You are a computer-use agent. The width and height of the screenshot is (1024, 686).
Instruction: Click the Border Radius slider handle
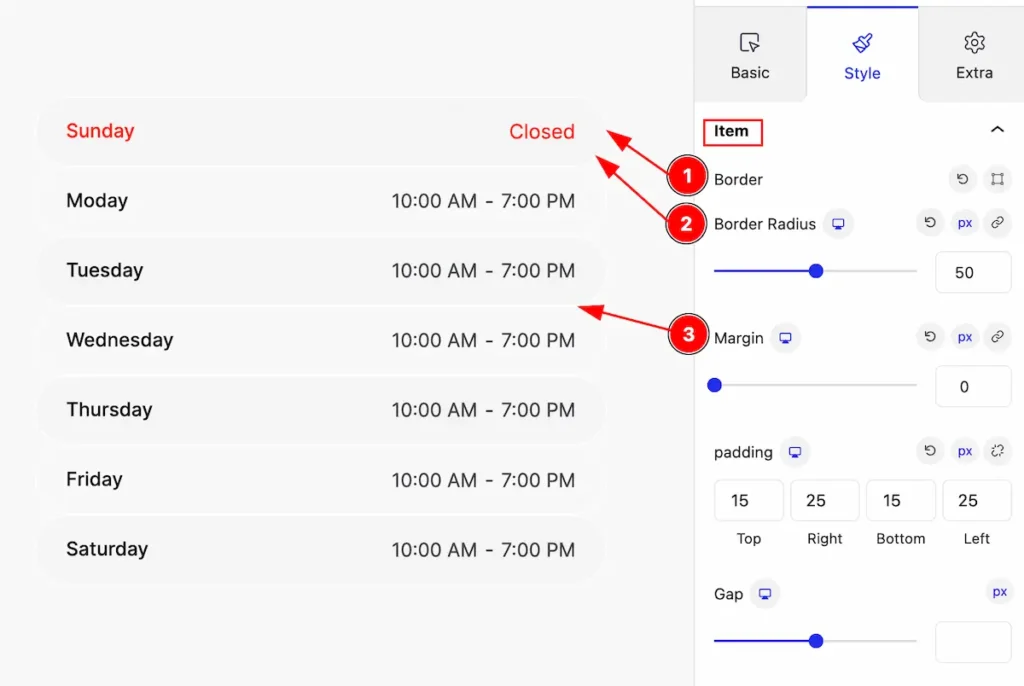tap(816, 271)
